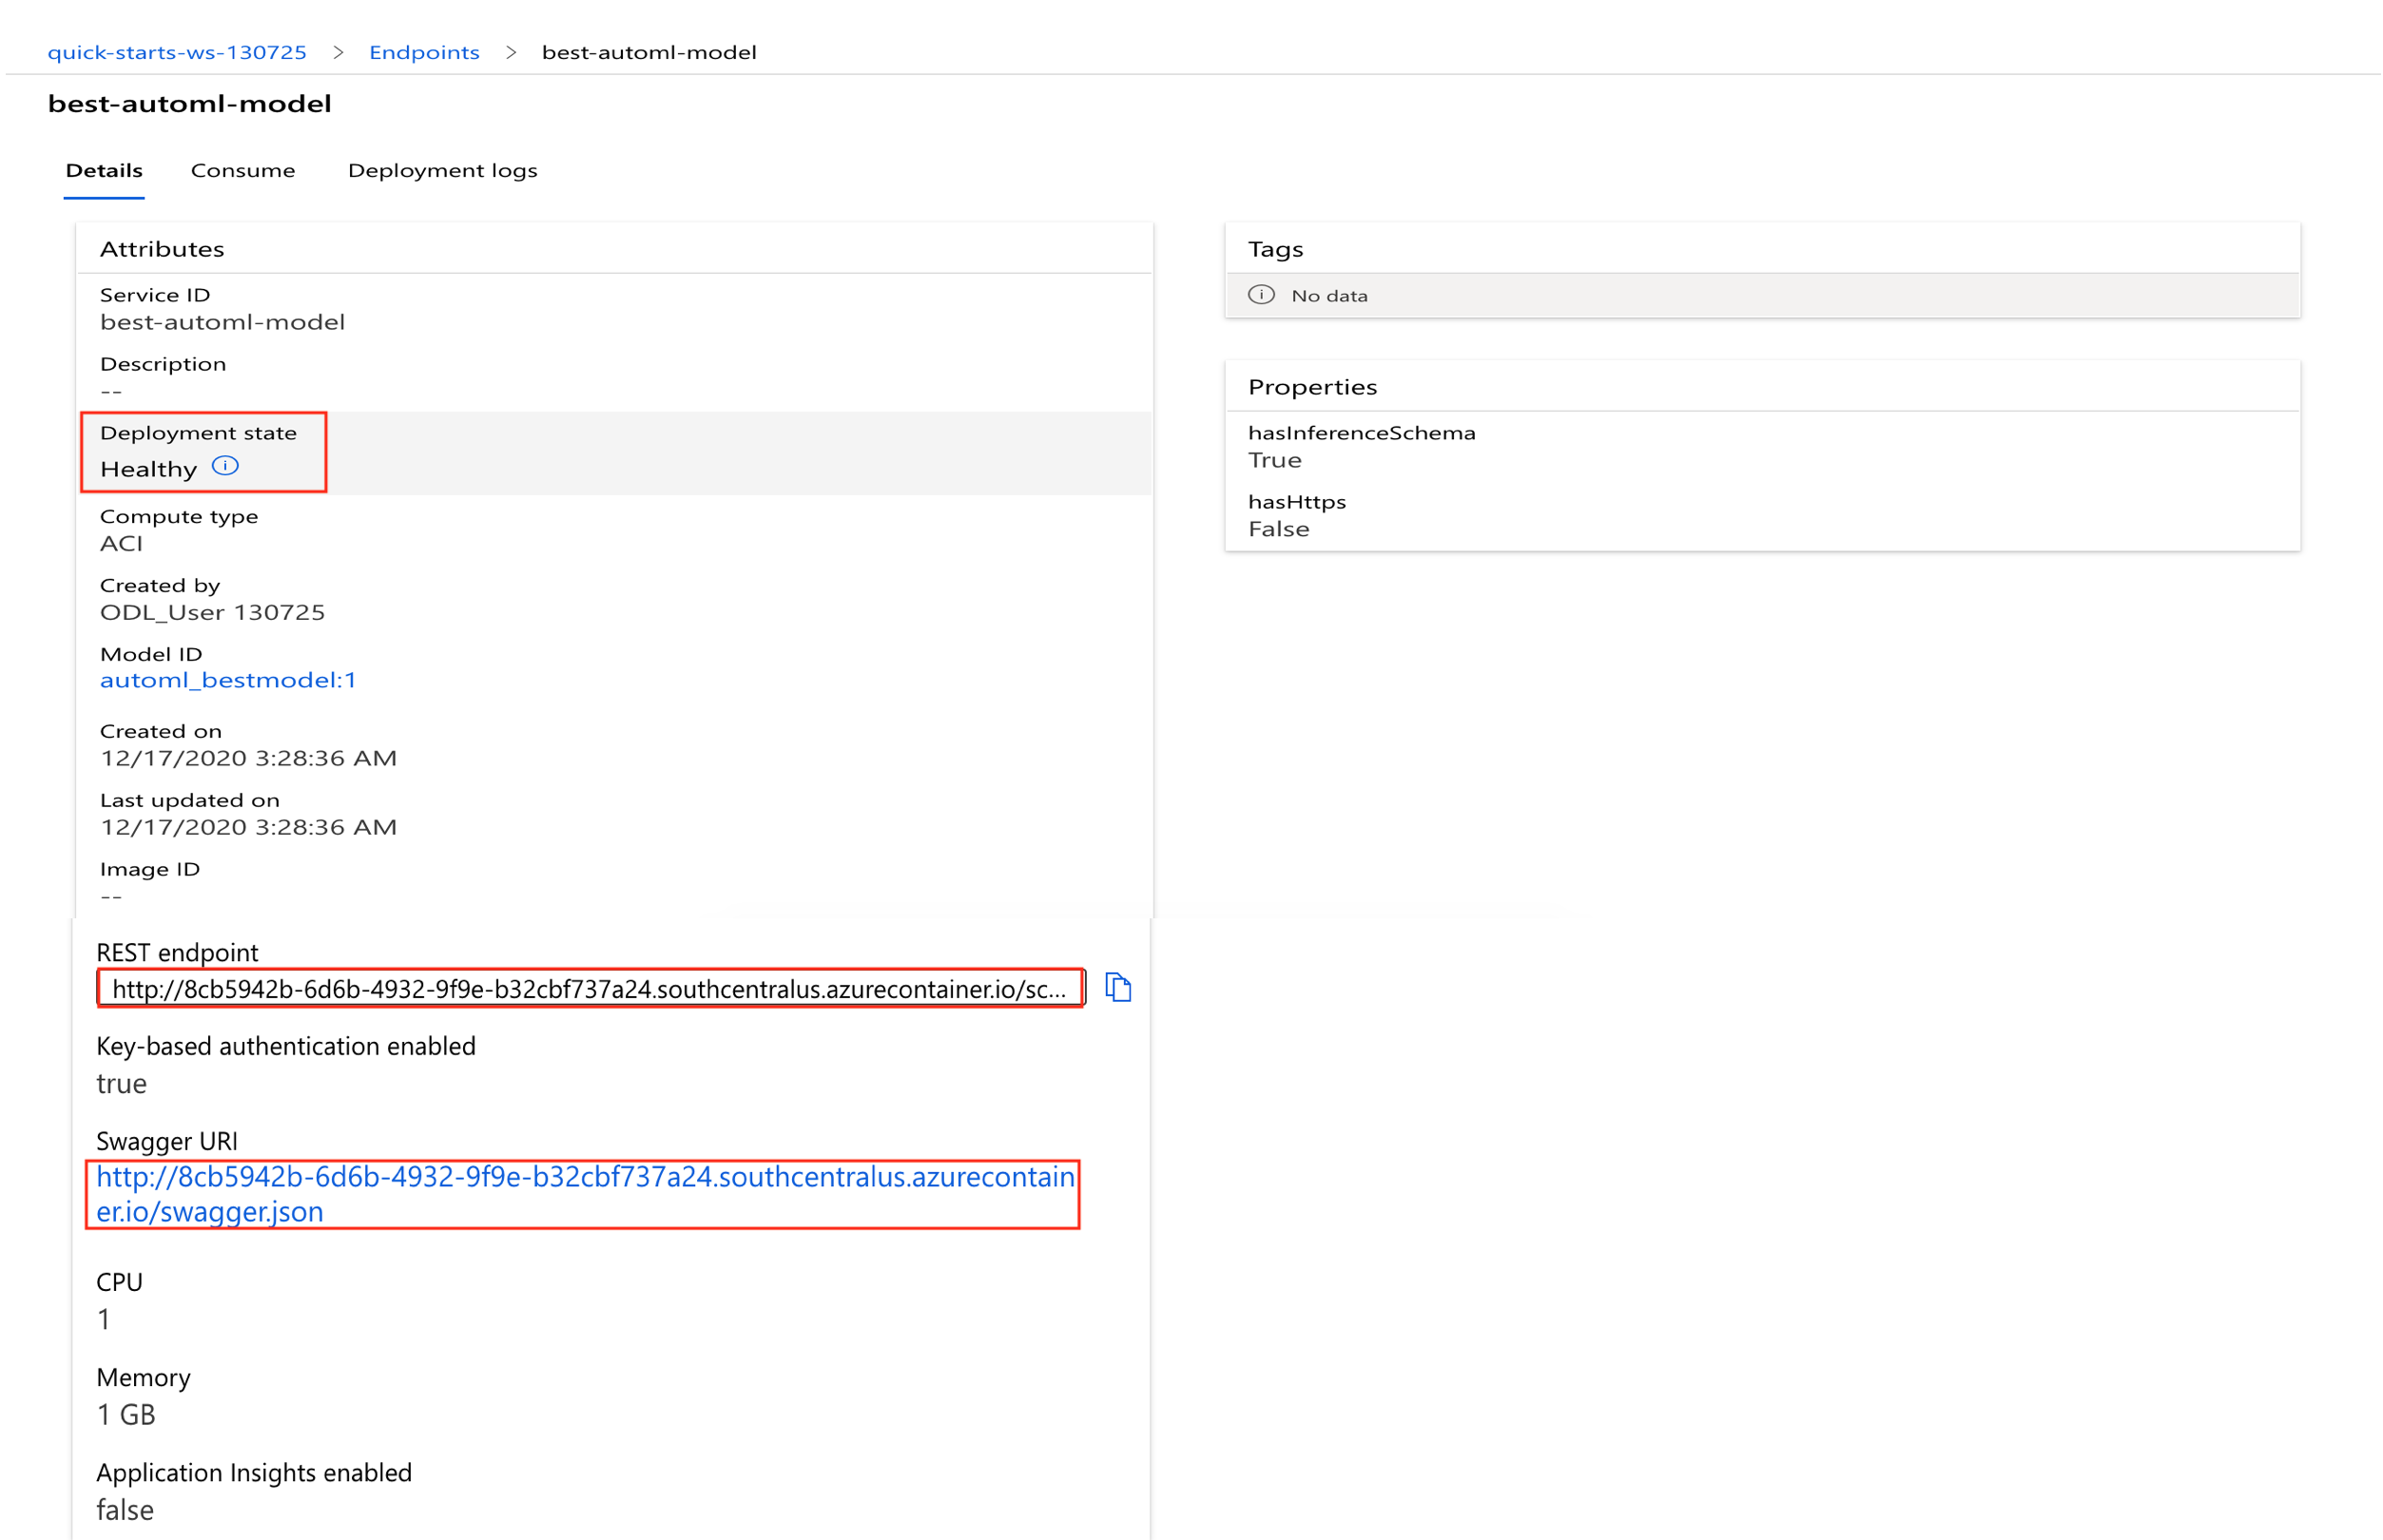Click the best-automl-model breadcrumb text
The width and height of the screenshot is (2383, 1540).
tap(648, 53)
